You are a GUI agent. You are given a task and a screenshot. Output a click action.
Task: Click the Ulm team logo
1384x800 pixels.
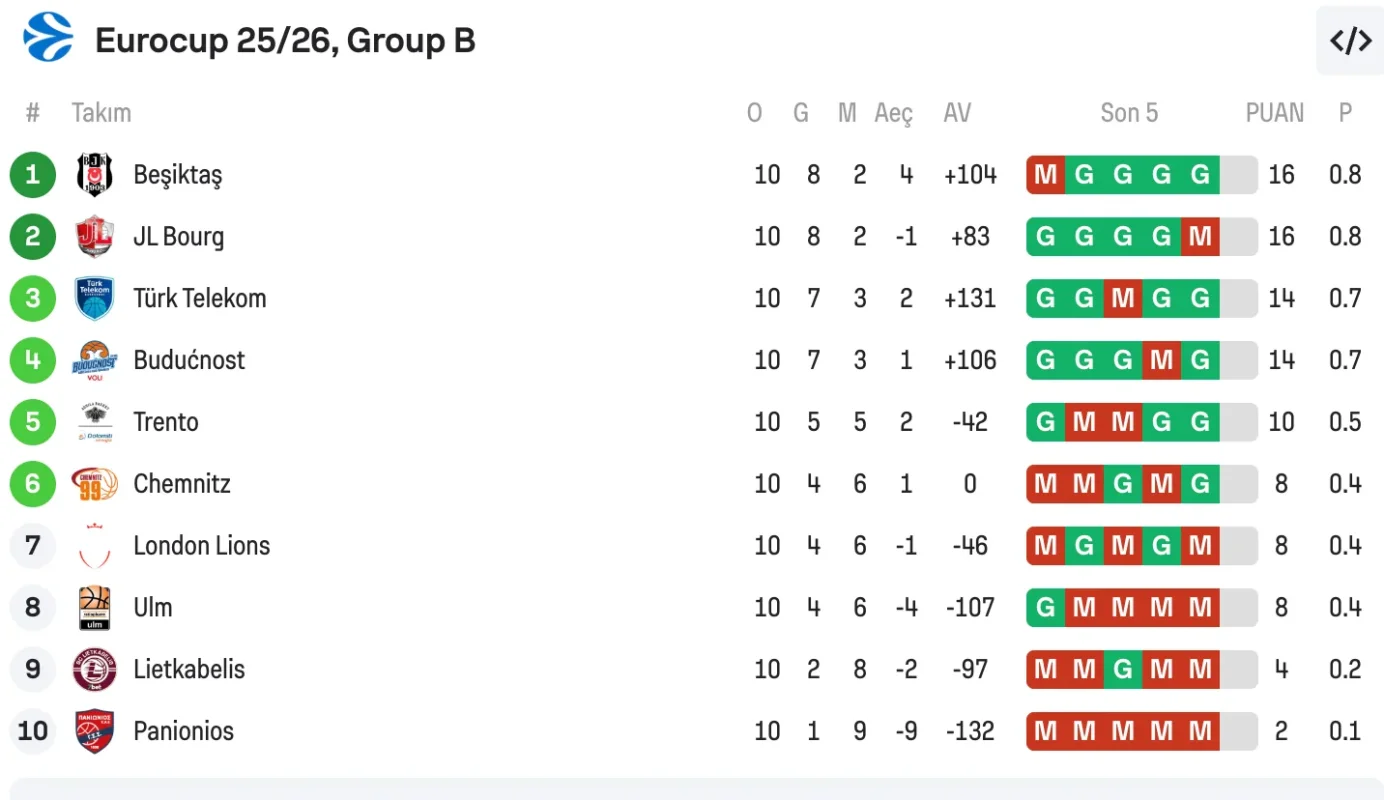[x=95, y=608]
